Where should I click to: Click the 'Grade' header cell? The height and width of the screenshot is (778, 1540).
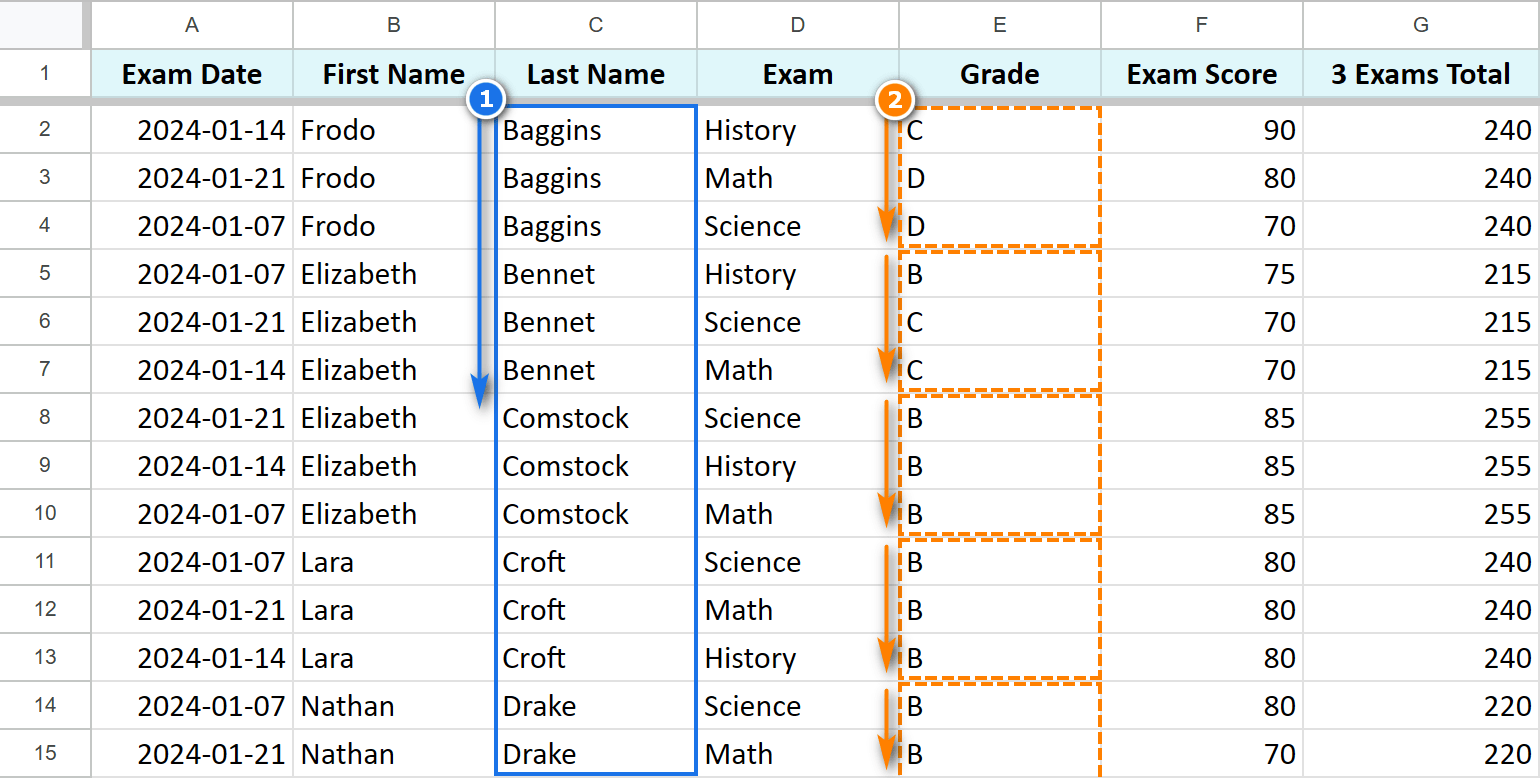point(1000,74)
